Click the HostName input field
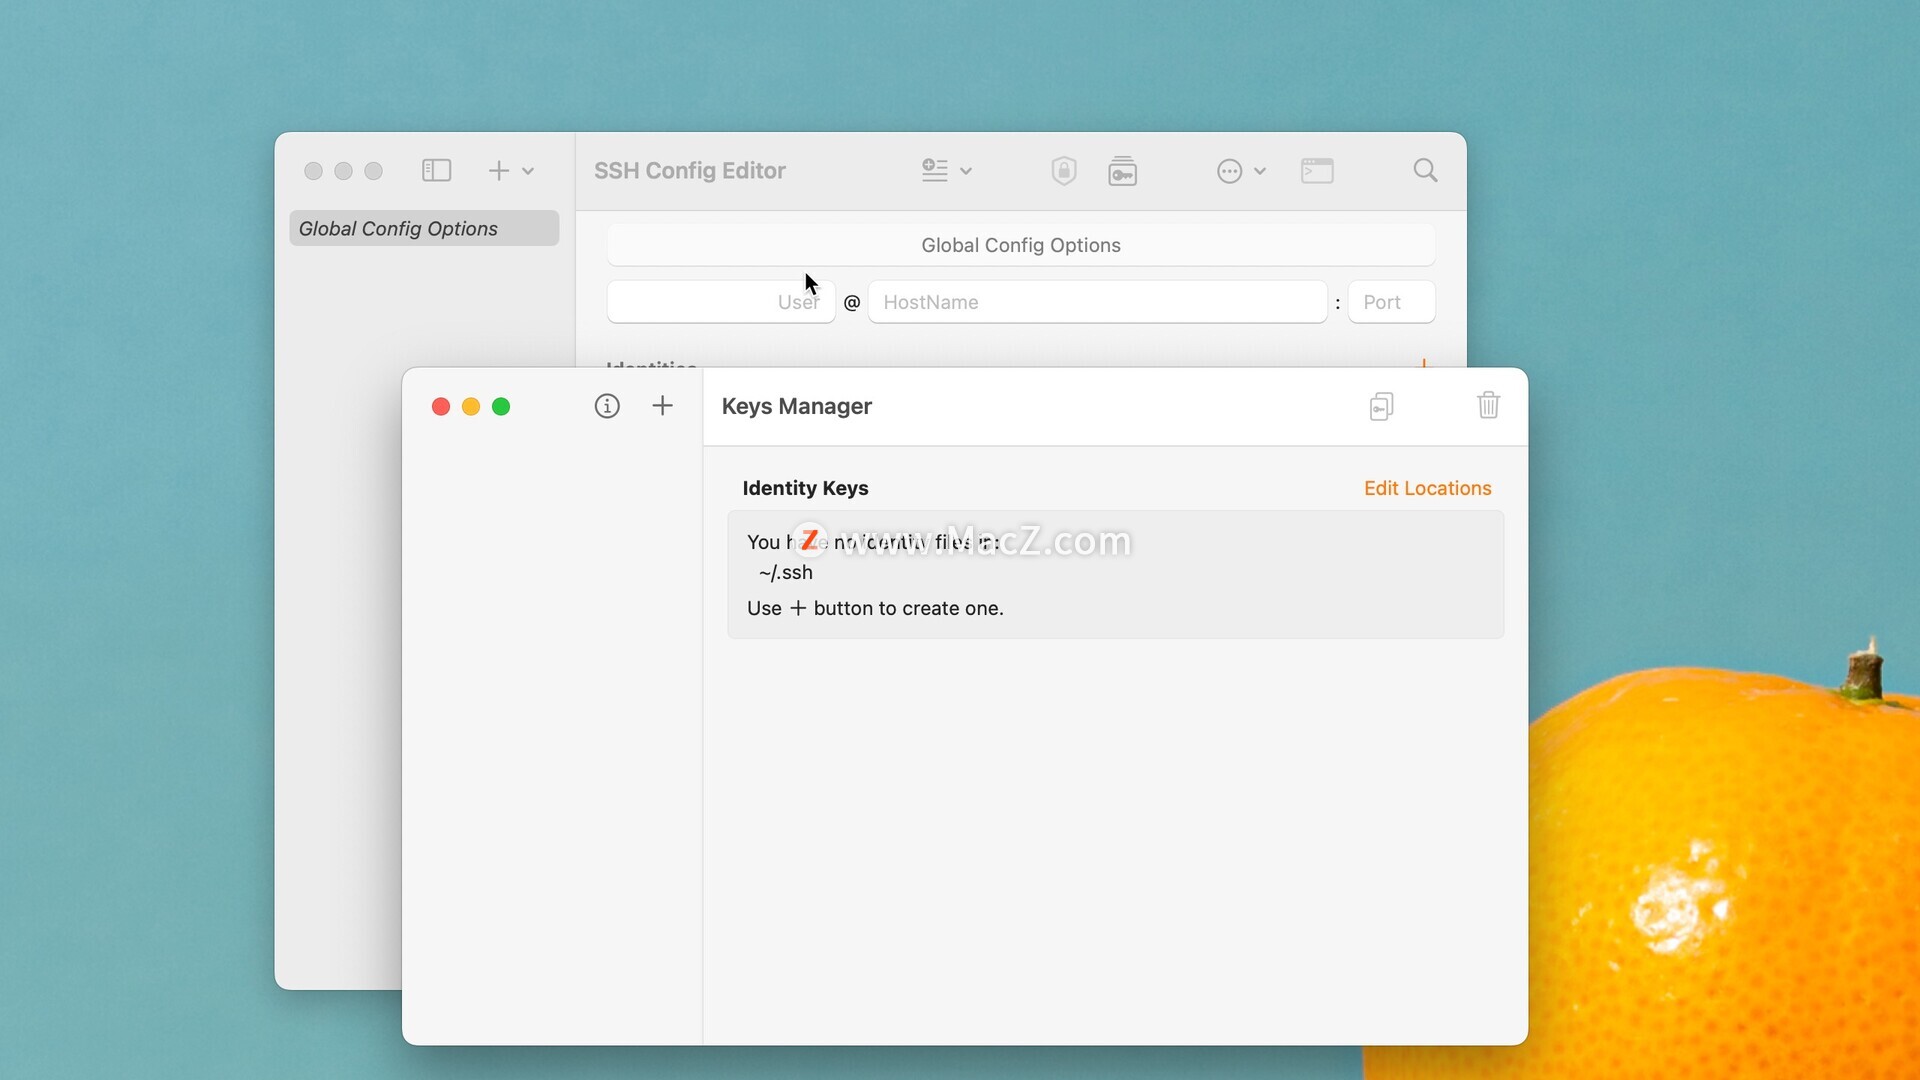The width and height of the screenshot is (1920, 1080). pos(1098,302)
